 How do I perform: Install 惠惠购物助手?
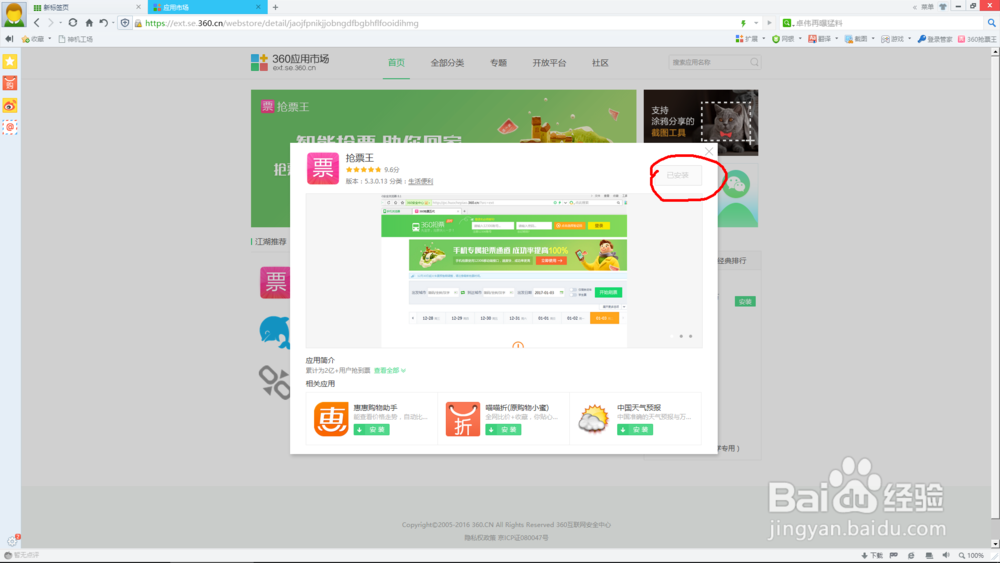pyautogui.click(x=371, y=430)
